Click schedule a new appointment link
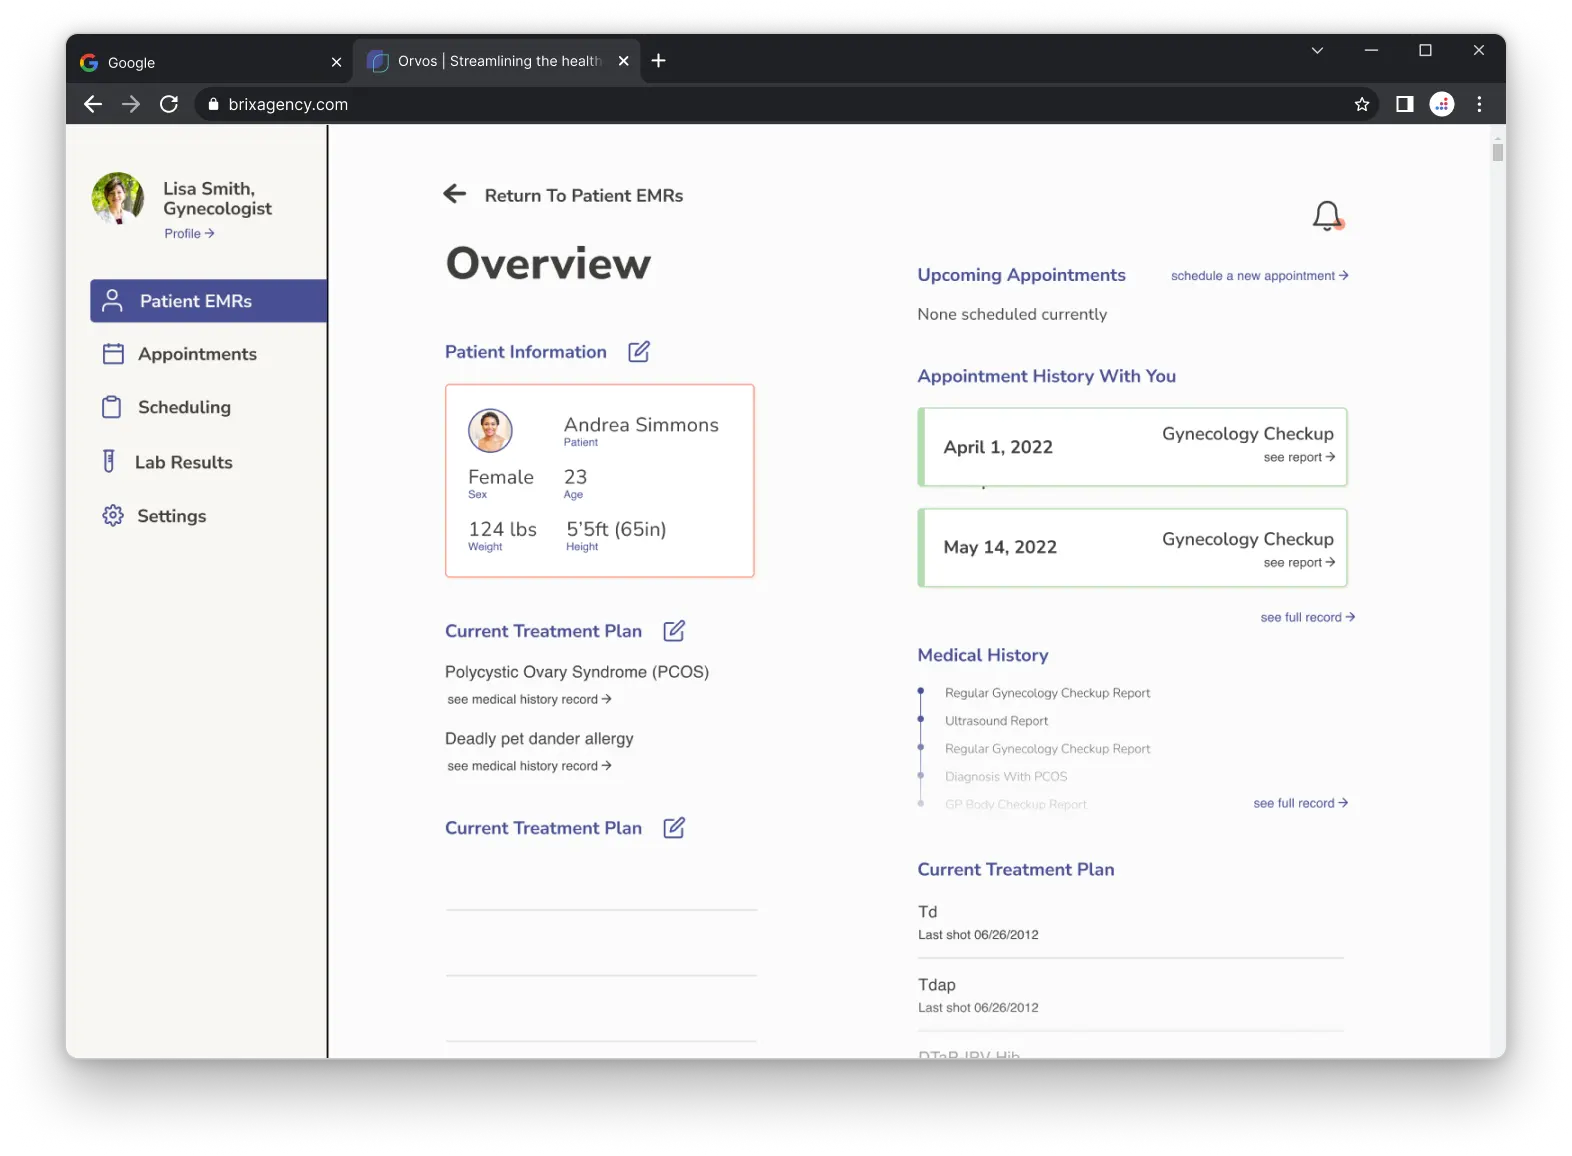Screen dimensions: 1572x1156 point(1259,276)
